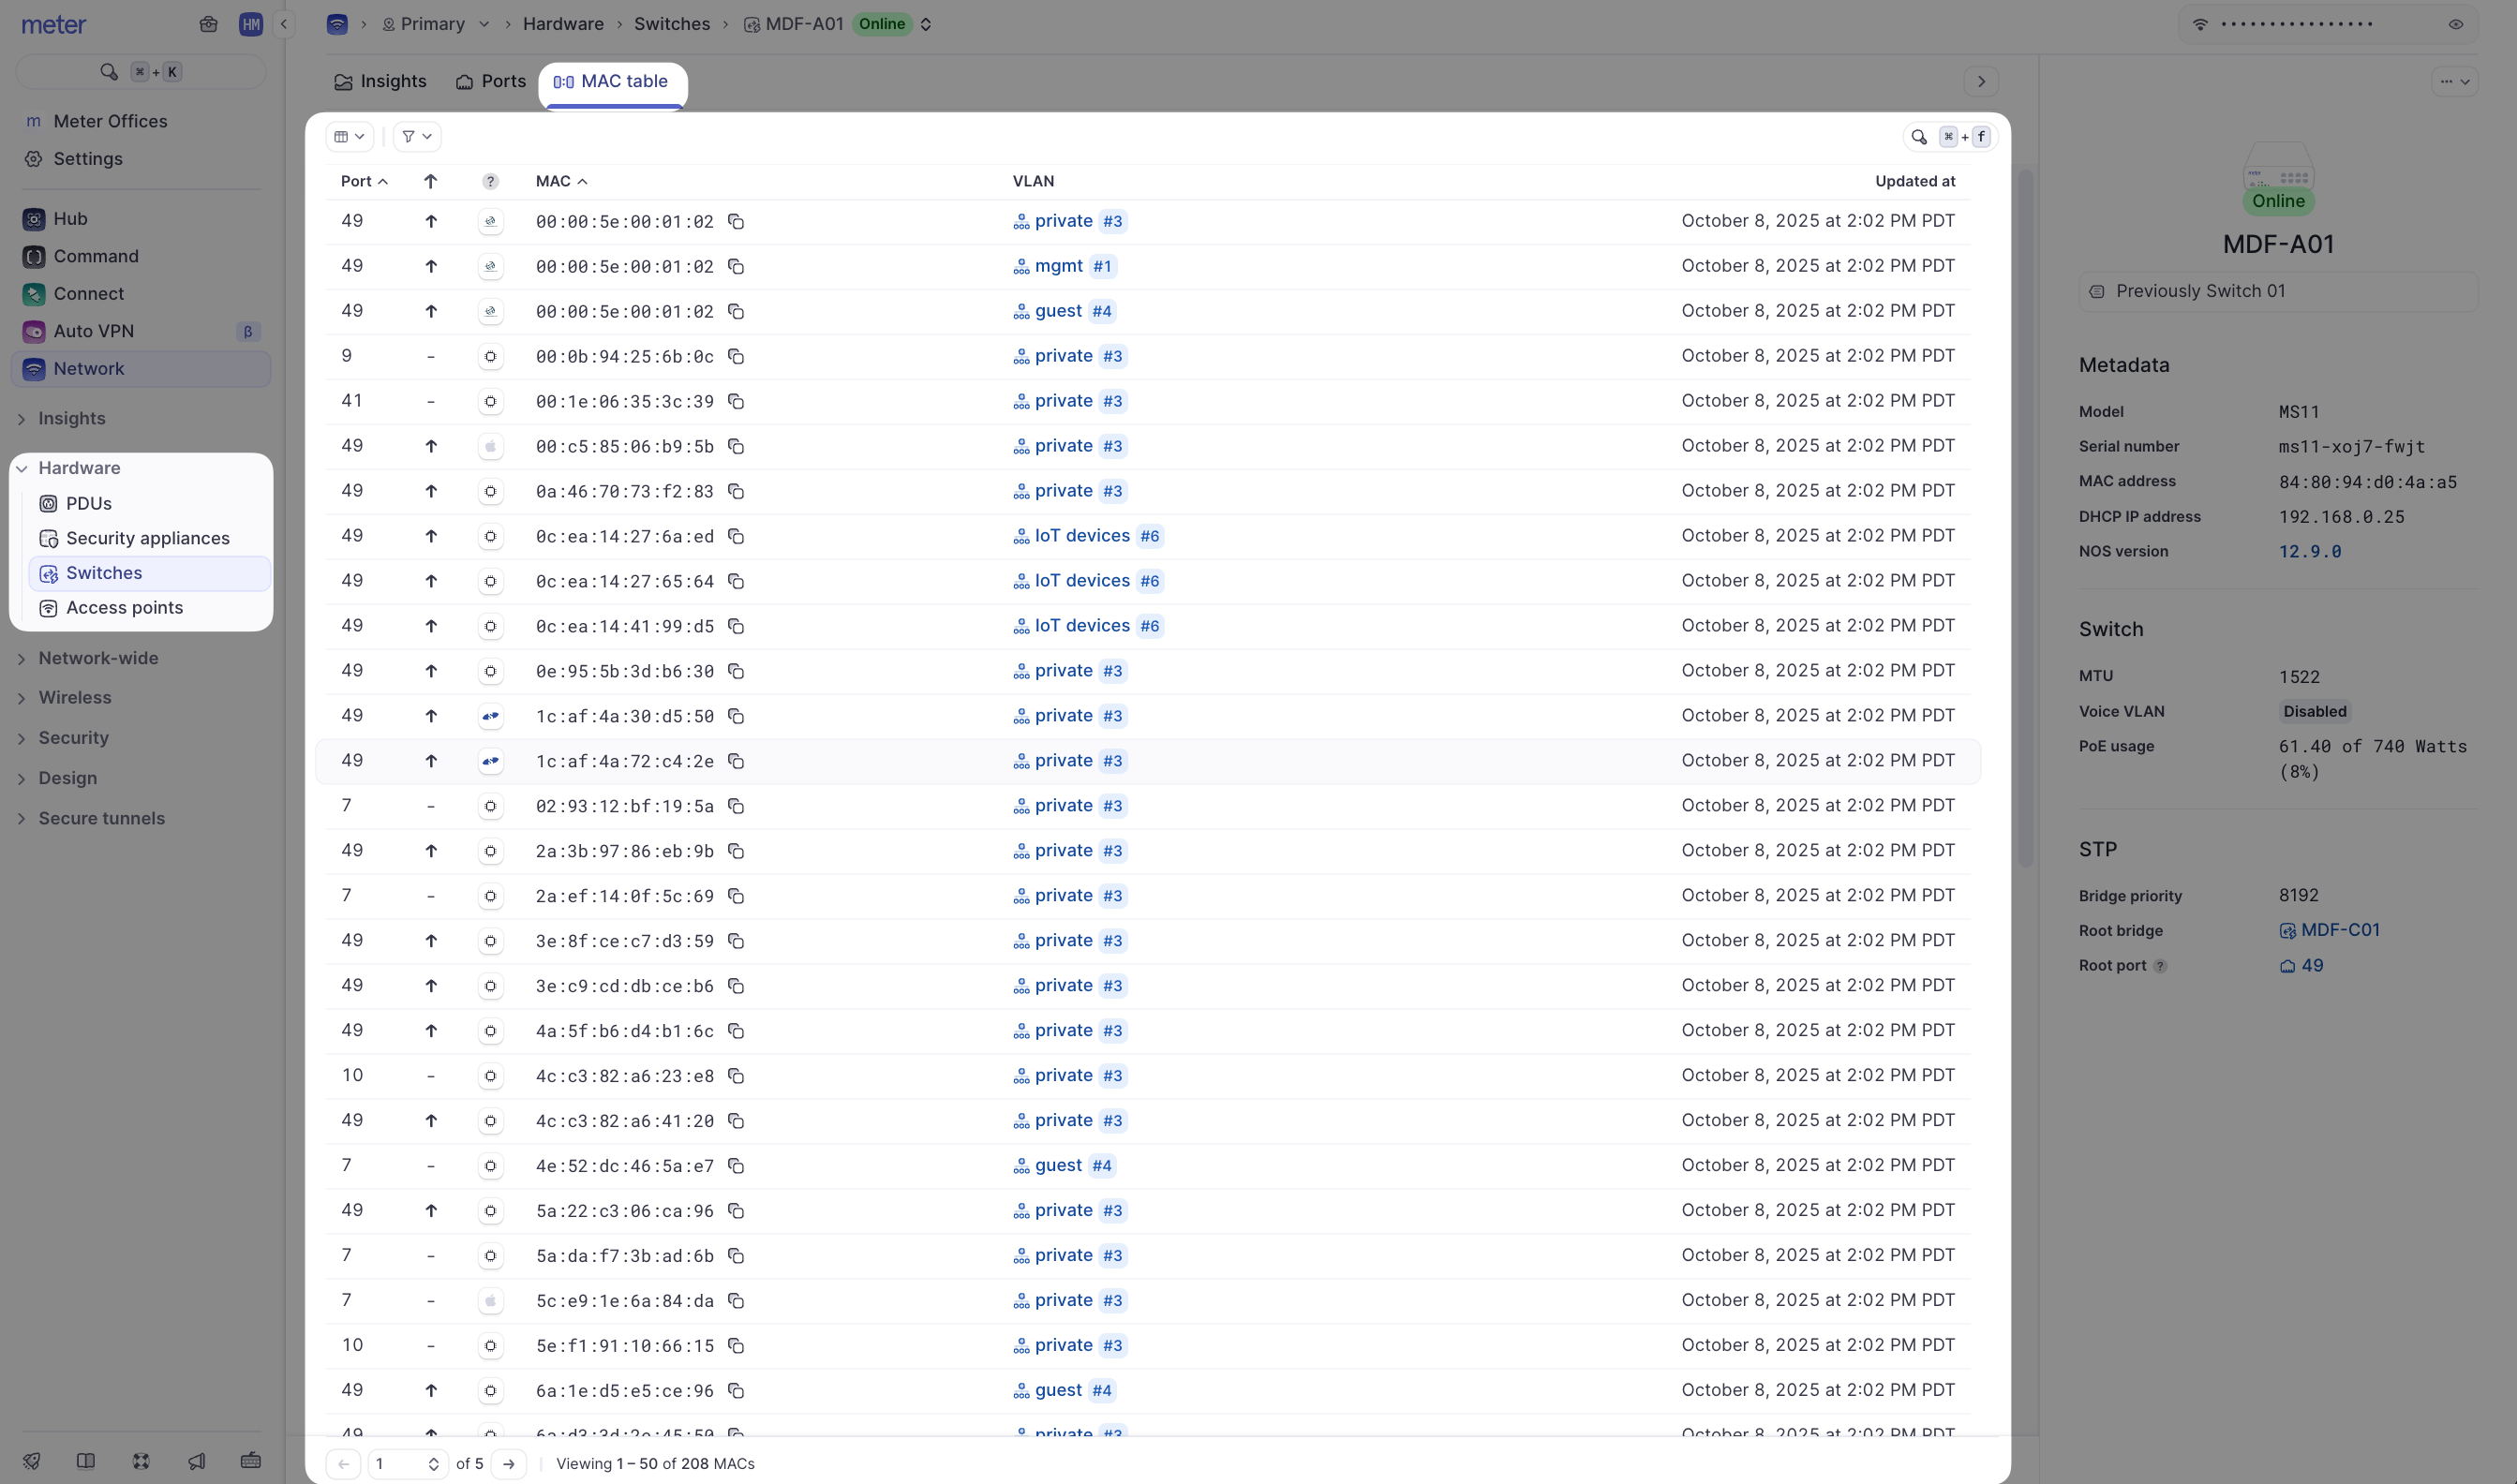Open root bridge MDF-C01 link
This screenshot has width=2517, height=1484.
point(2339,930)
